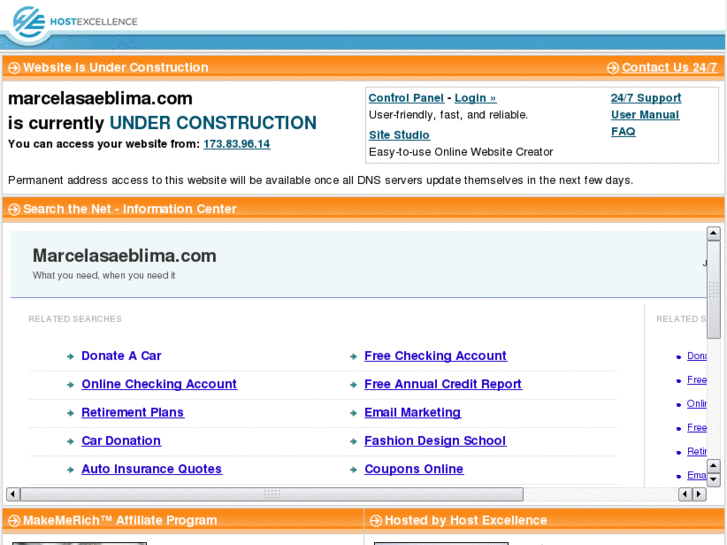Open the 24/7 Support link
The height and width of the screenshot is (545, 727).
[646, 98]
